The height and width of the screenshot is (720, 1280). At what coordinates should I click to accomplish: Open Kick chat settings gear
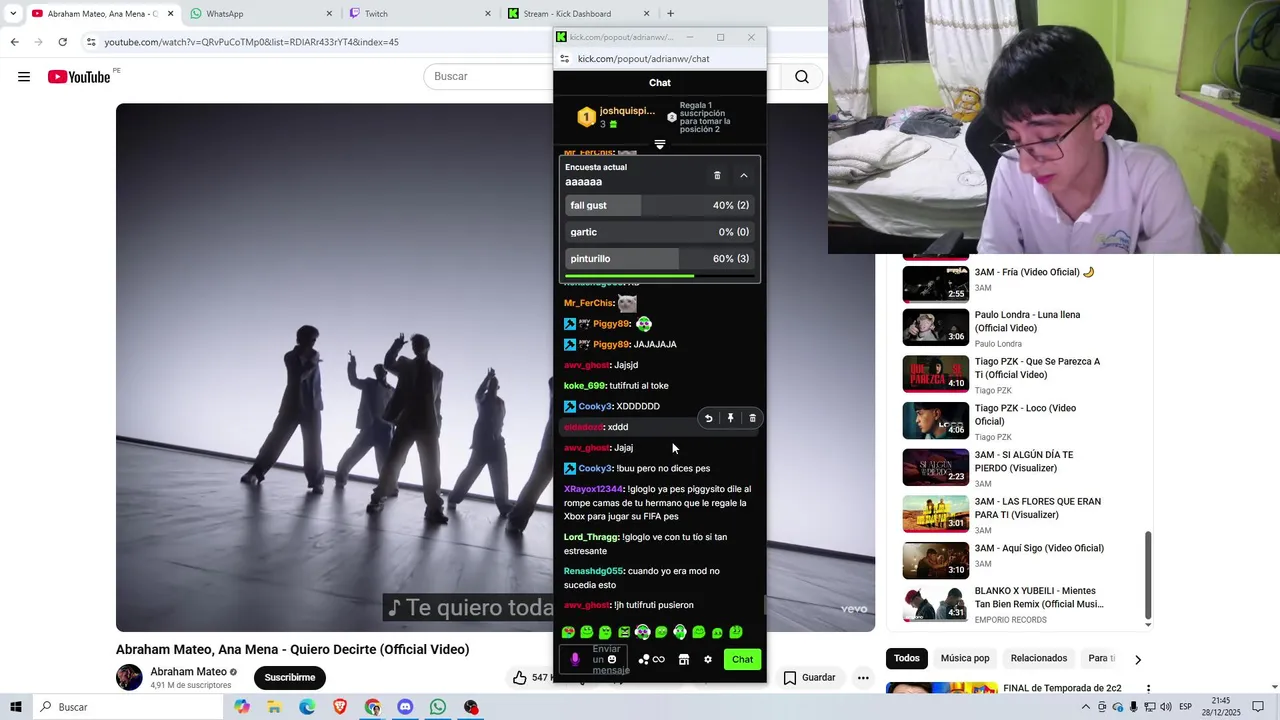[708, 659]
